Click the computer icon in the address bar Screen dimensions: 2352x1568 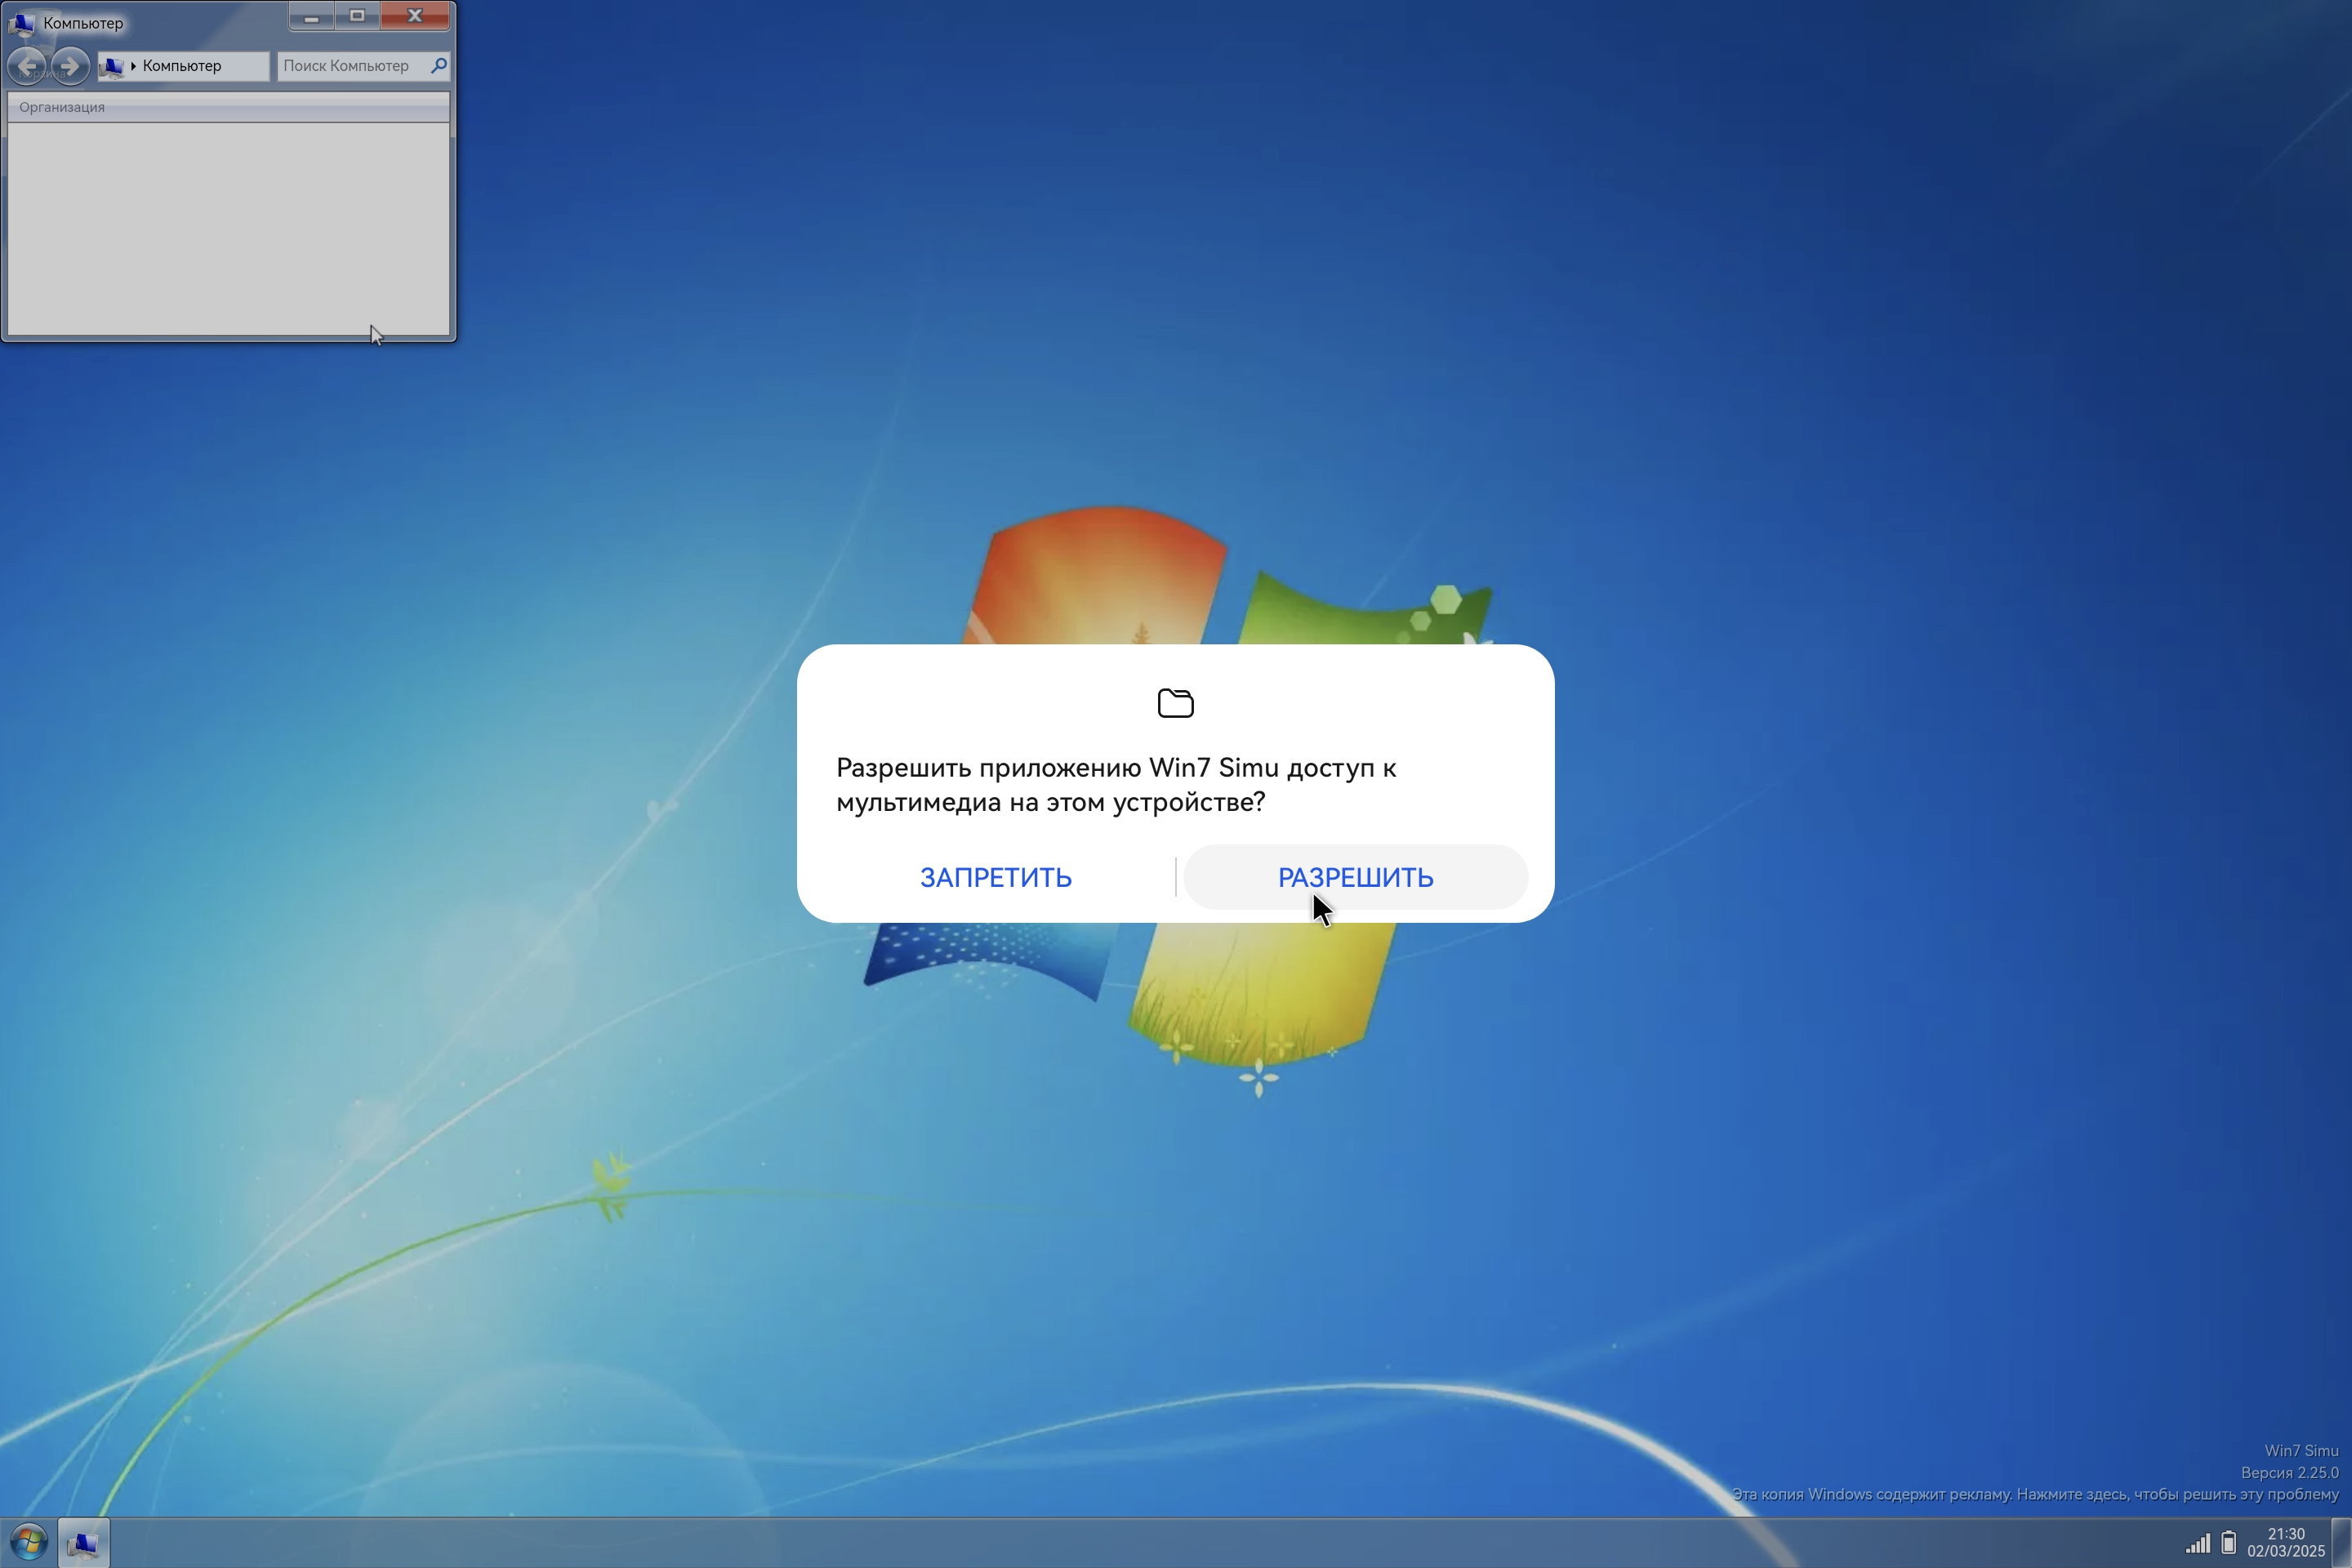113,66
